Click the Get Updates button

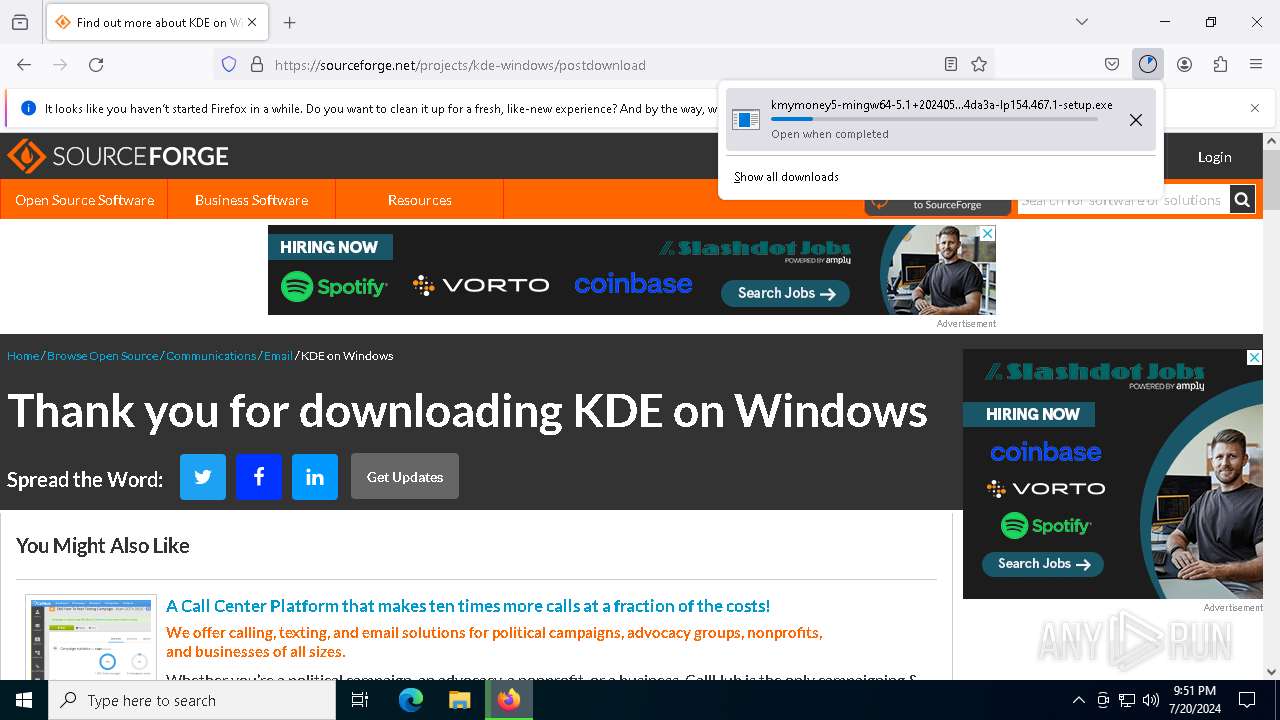tap(405, 477)
